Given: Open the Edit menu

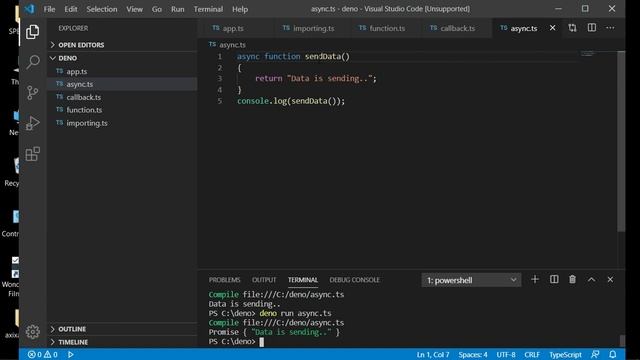Looking at the screenshot, I should [x=71, y=9].
